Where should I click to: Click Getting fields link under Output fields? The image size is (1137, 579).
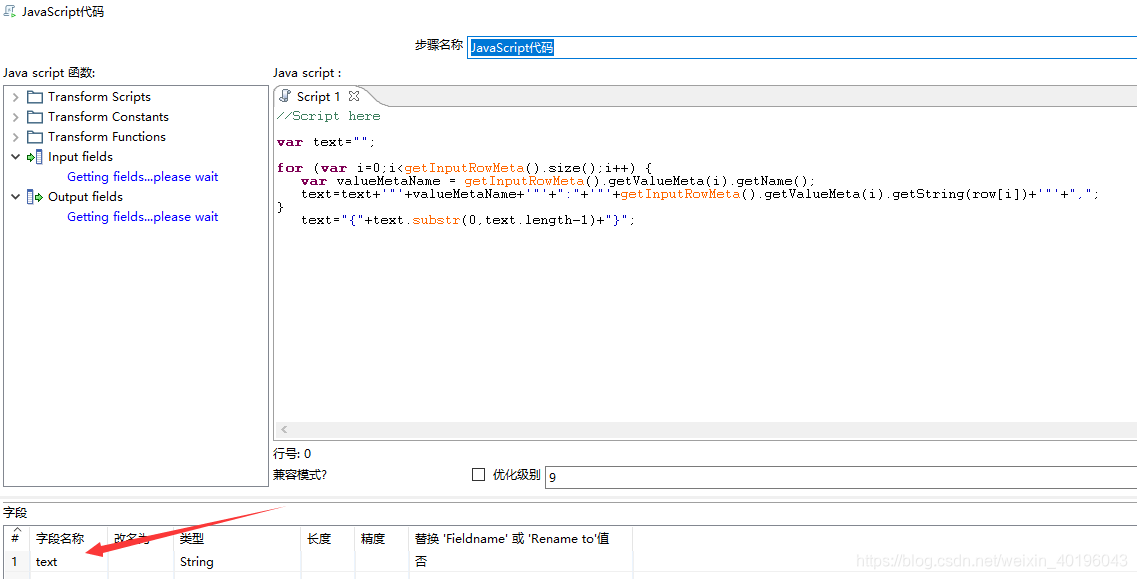click(x=142, y=216)
